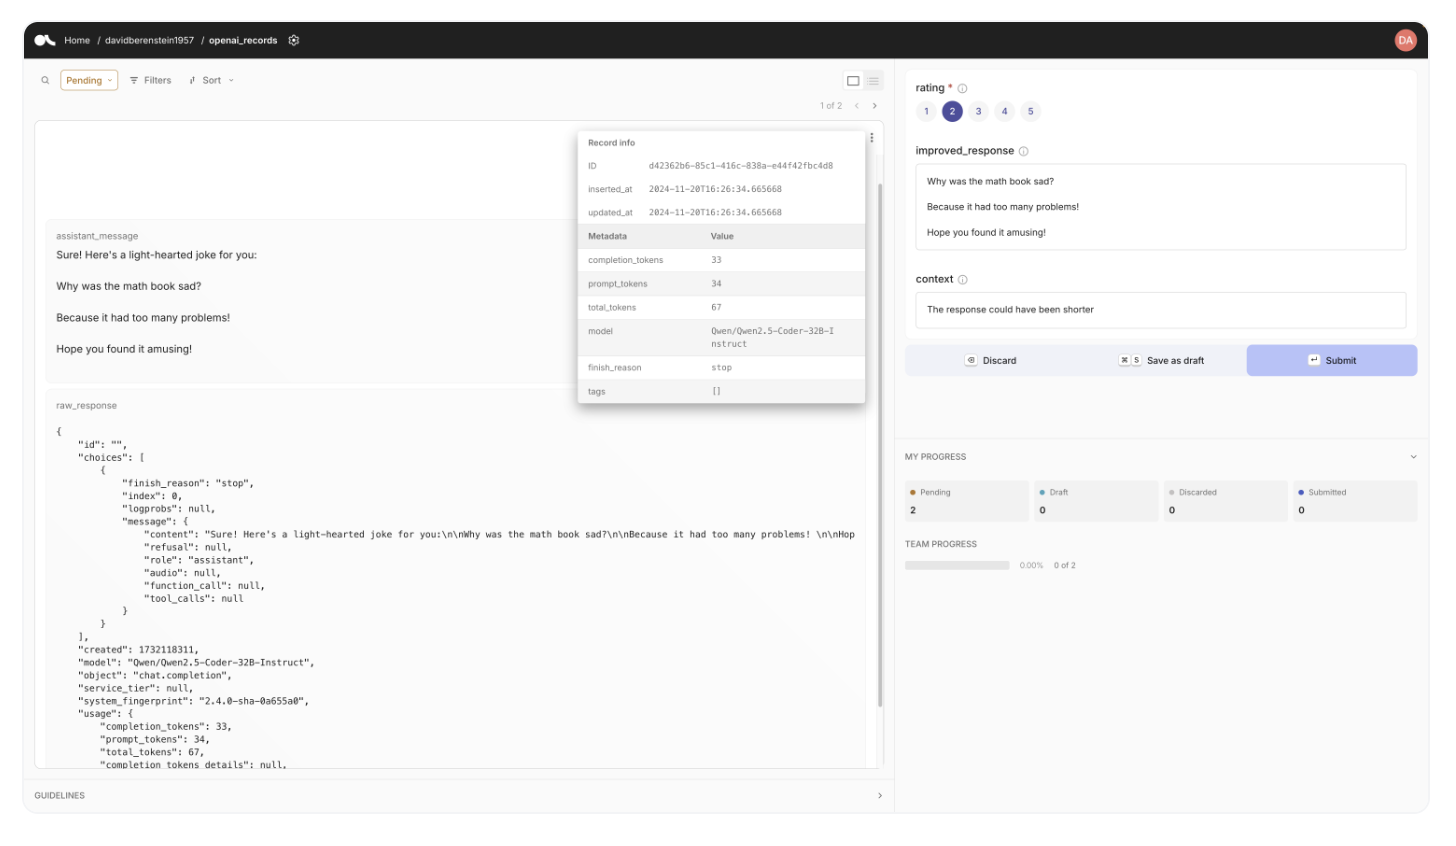Choose rating 5
1456x846 pixels.
(x=1030, y=112)
